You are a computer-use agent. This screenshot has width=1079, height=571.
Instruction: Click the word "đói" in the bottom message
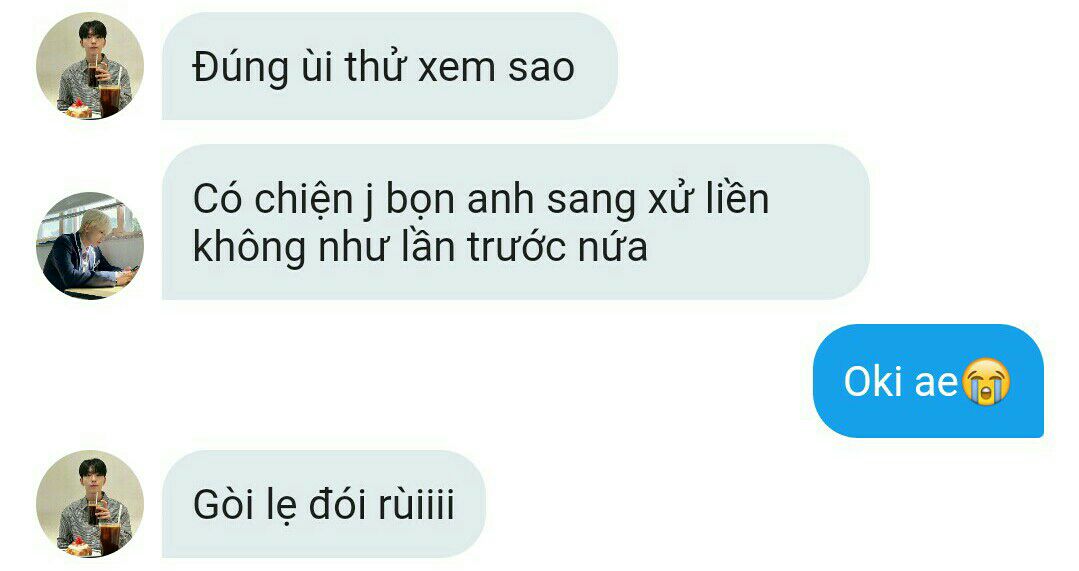point(337,504)
